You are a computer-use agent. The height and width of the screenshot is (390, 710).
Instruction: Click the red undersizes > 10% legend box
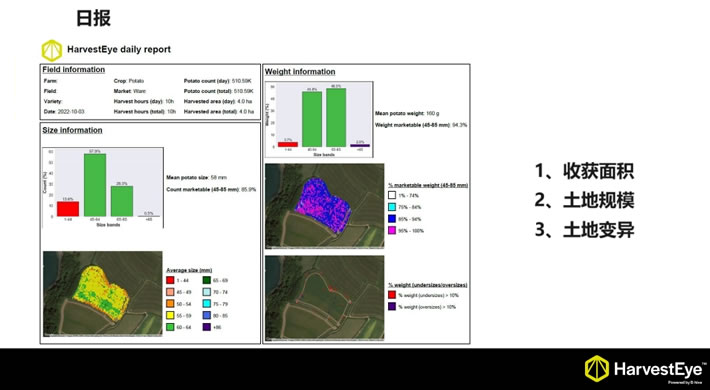392,295
